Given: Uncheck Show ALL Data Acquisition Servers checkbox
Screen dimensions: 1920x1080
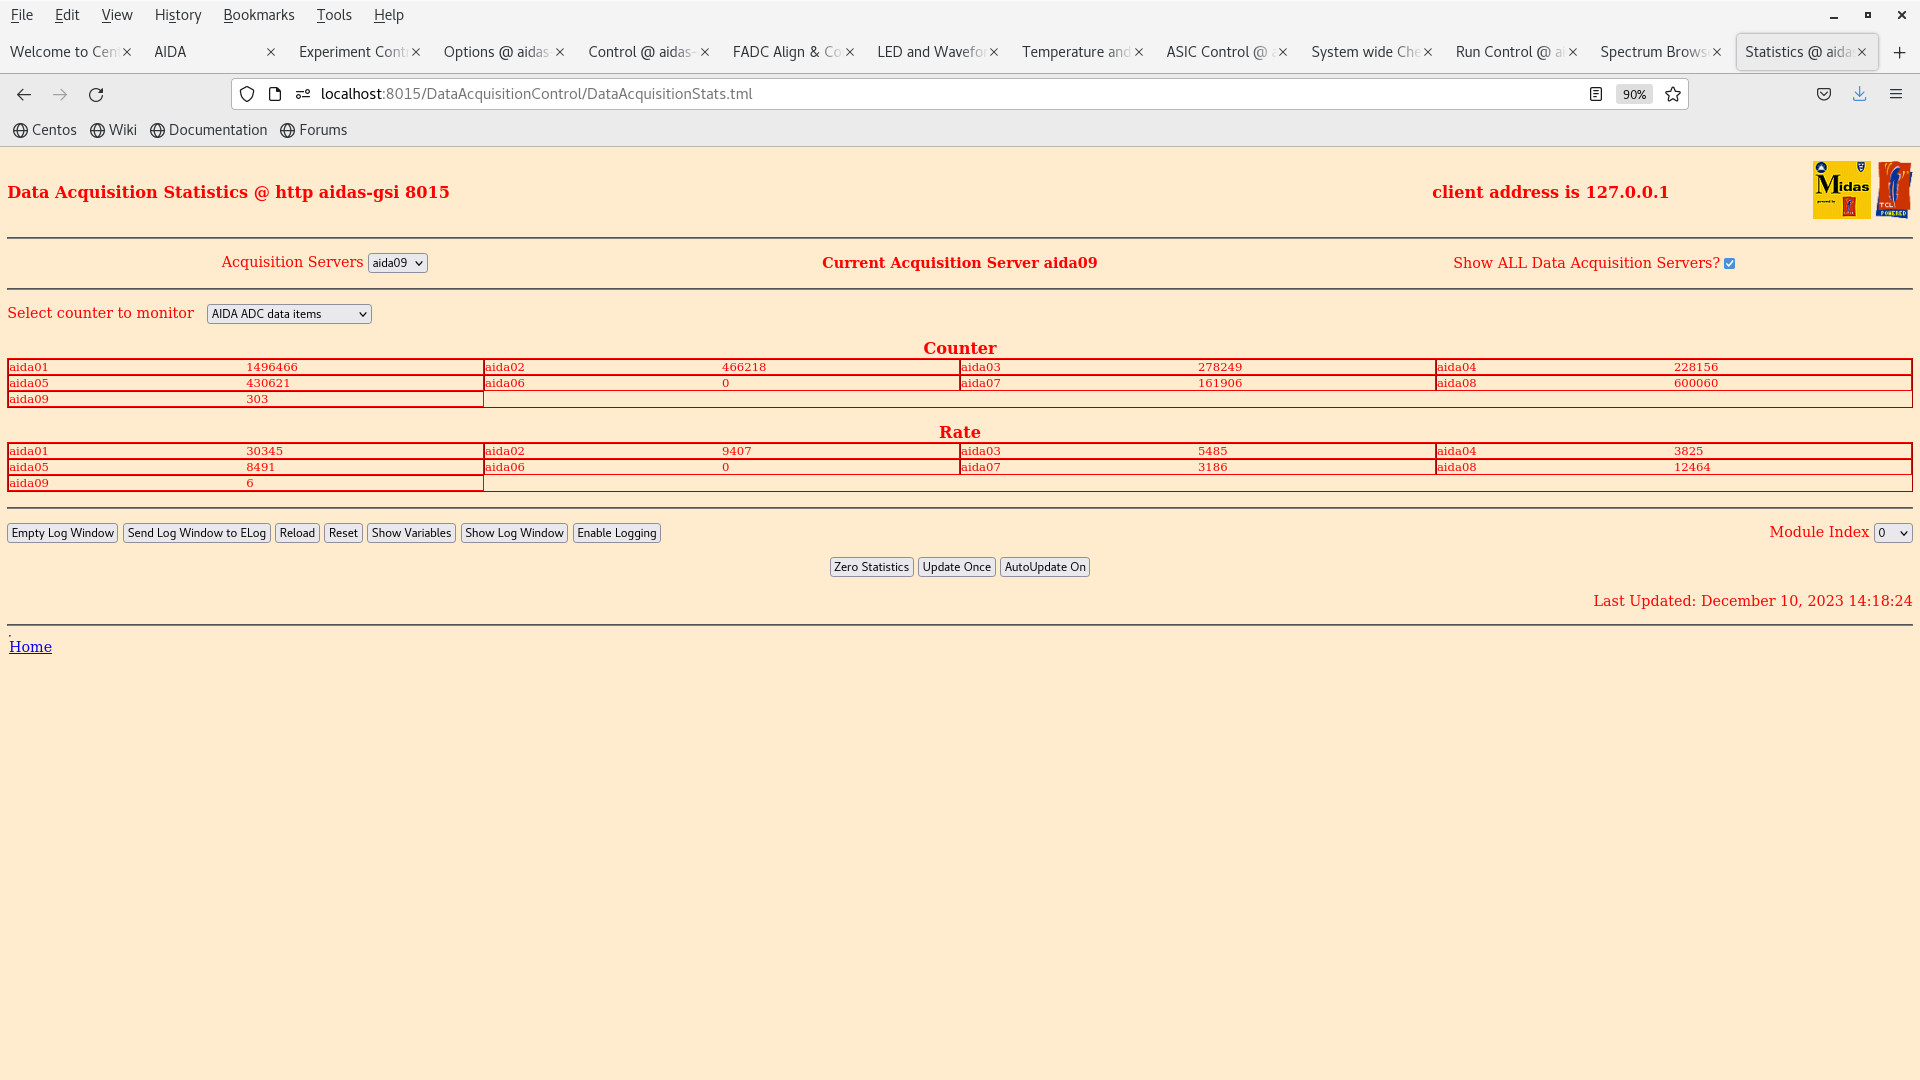Looking at the screenshot, I should 1729,264.
